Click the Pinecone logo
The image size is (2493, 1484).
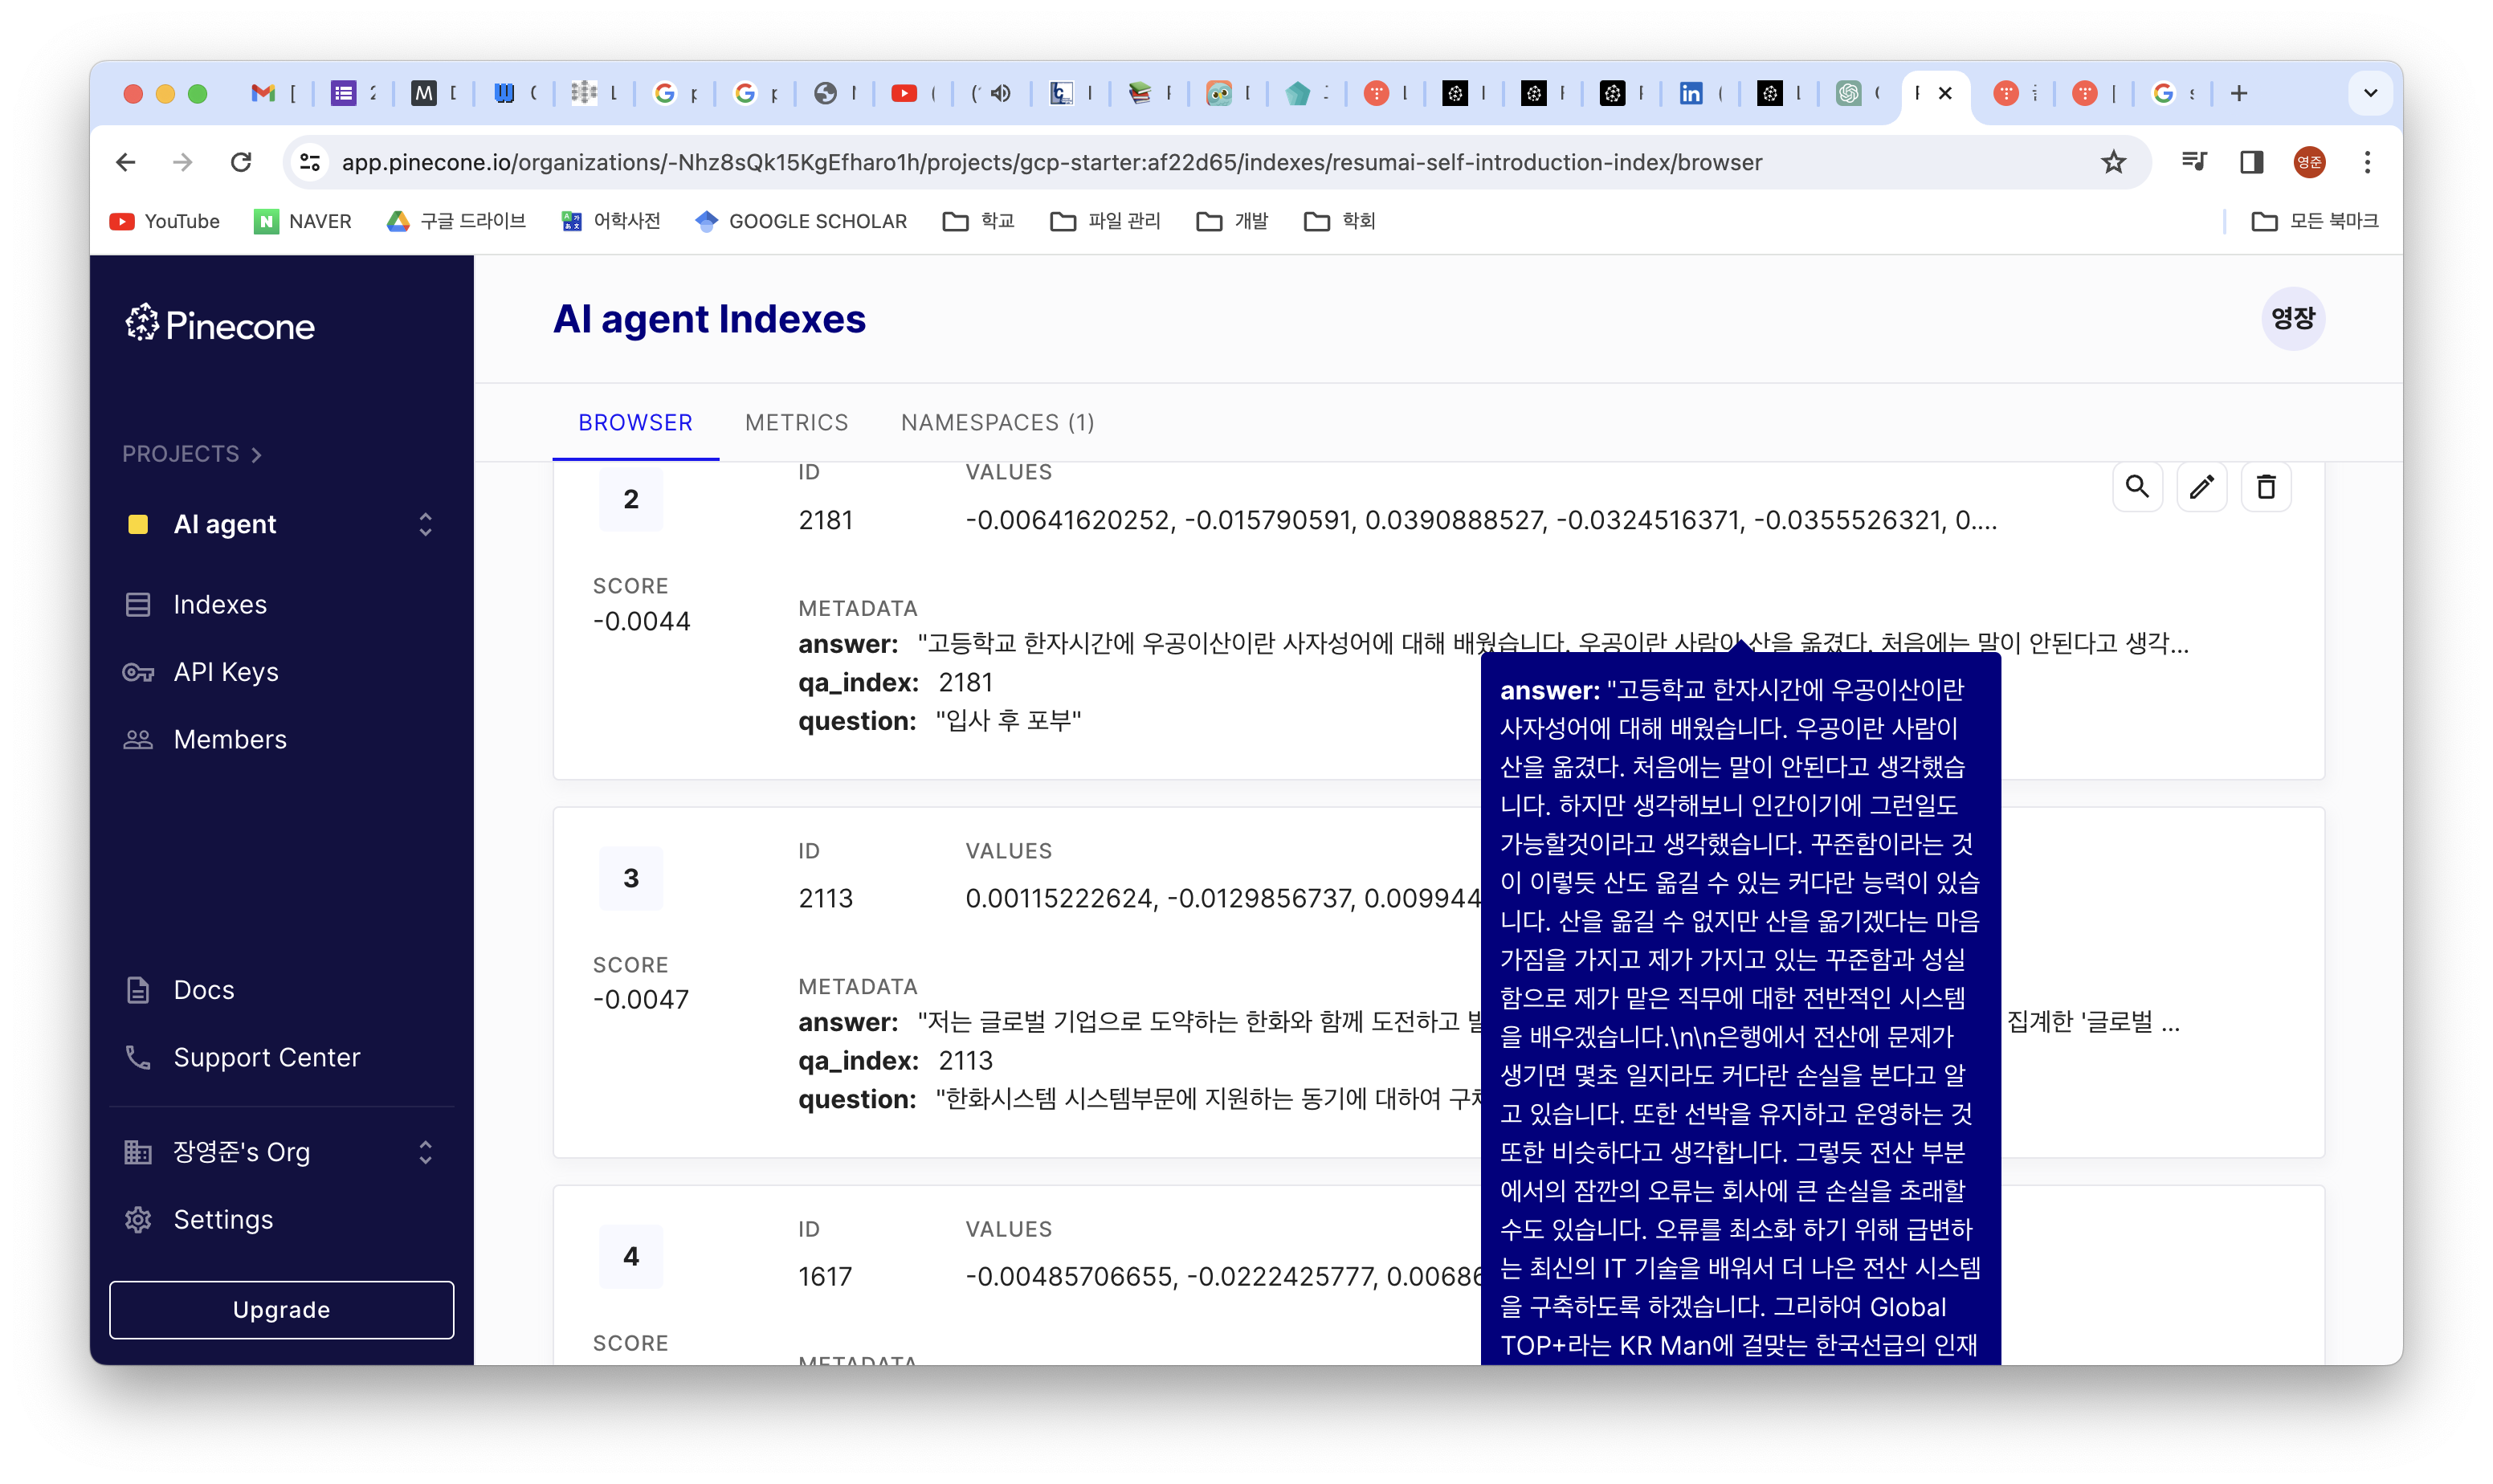click(x=220, y=325)
